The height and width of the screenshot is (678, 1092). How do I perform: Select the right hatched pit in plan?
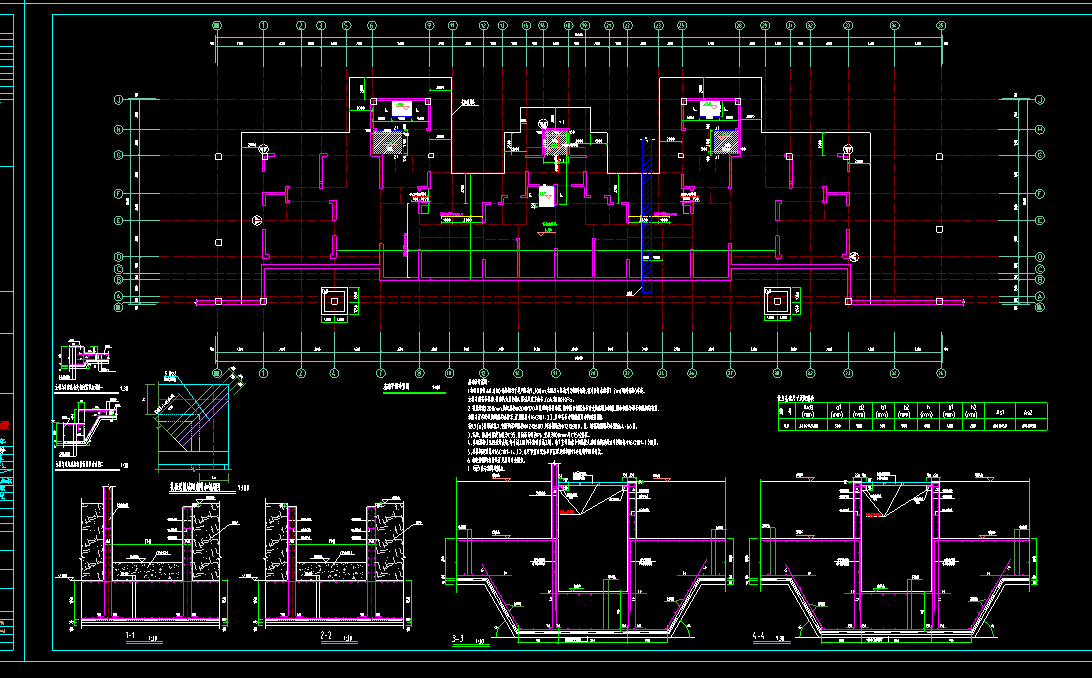(728, 140)
